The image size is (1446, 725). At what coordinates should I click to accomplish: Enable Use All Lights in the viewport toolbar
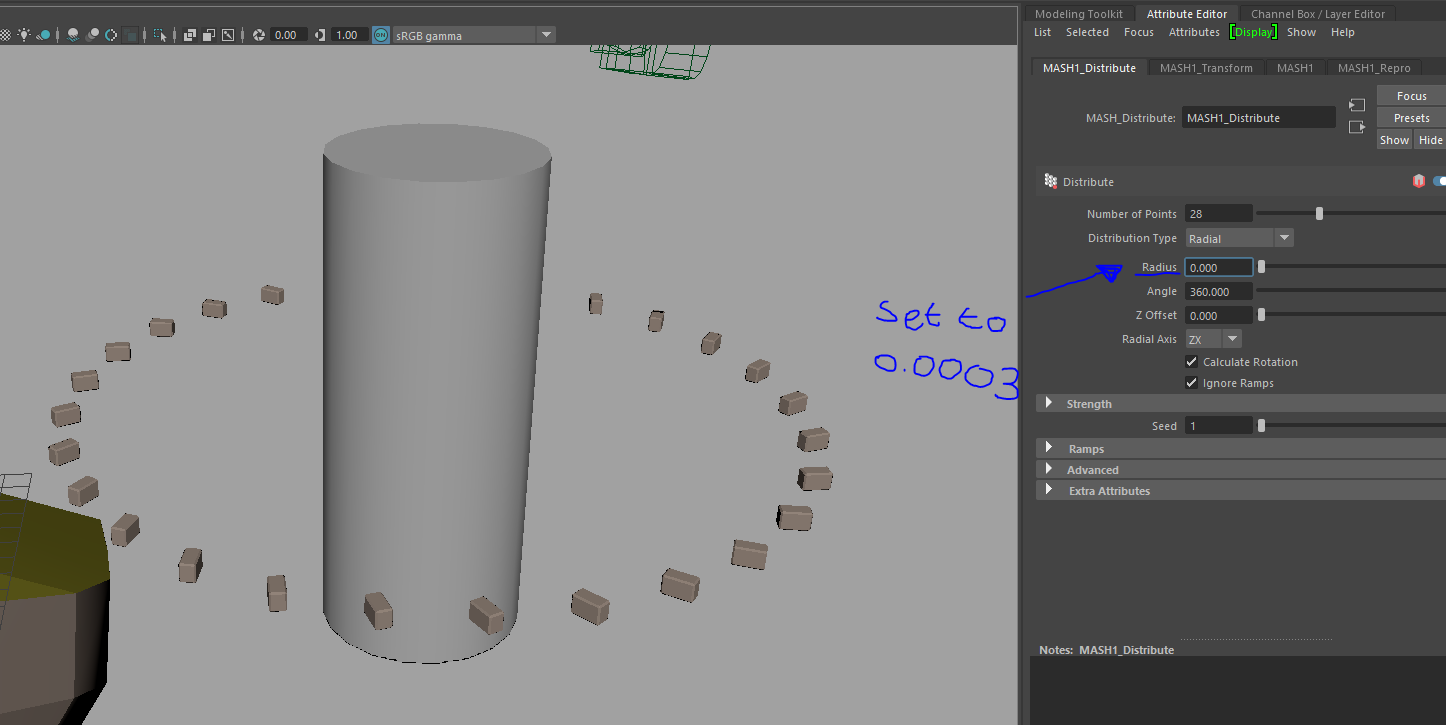24,35
